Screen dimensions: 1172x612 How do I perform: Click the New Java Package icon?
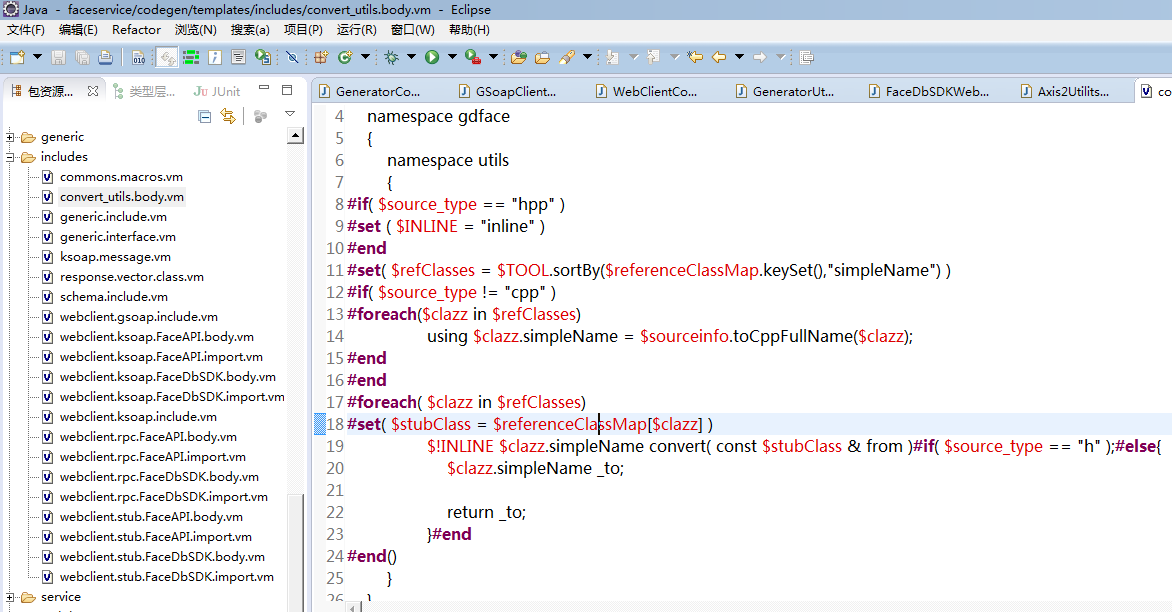point(321,58)
